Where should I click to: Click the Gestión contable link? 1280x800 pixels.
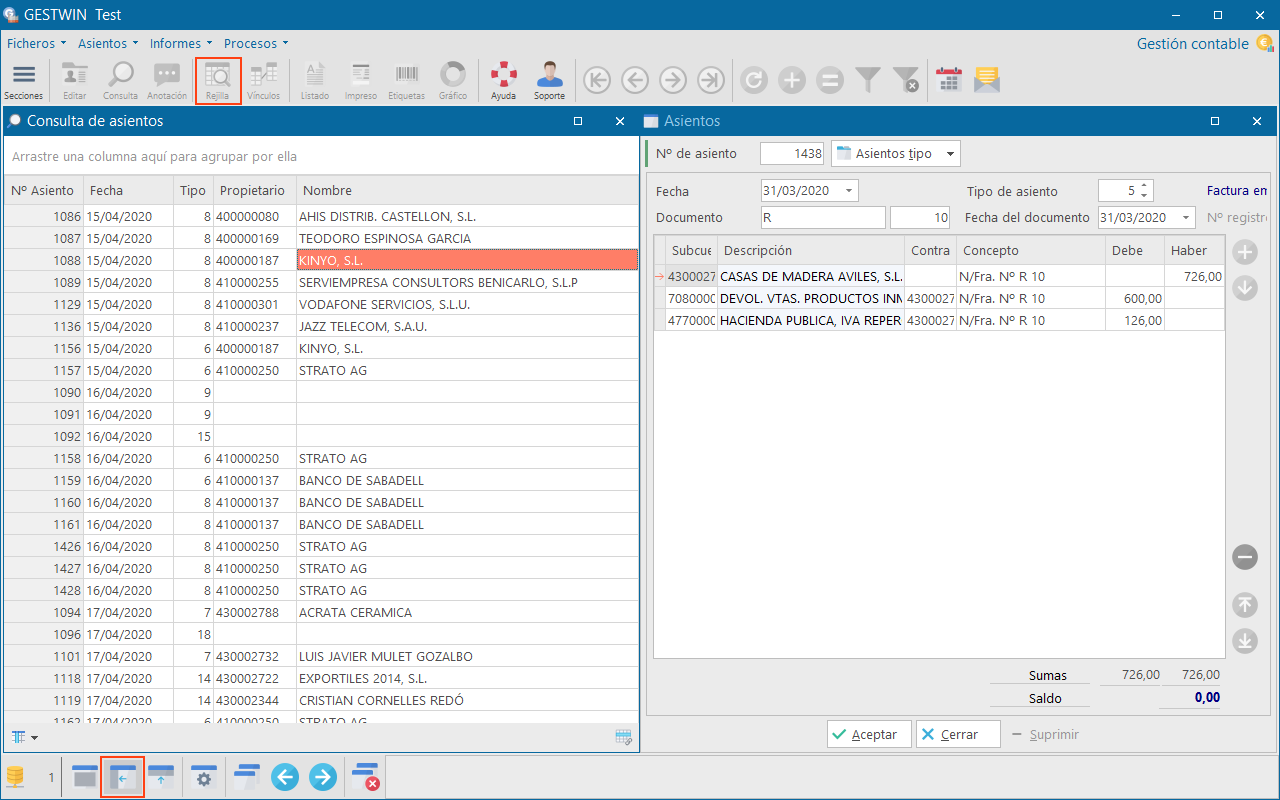click(1193, 44)
